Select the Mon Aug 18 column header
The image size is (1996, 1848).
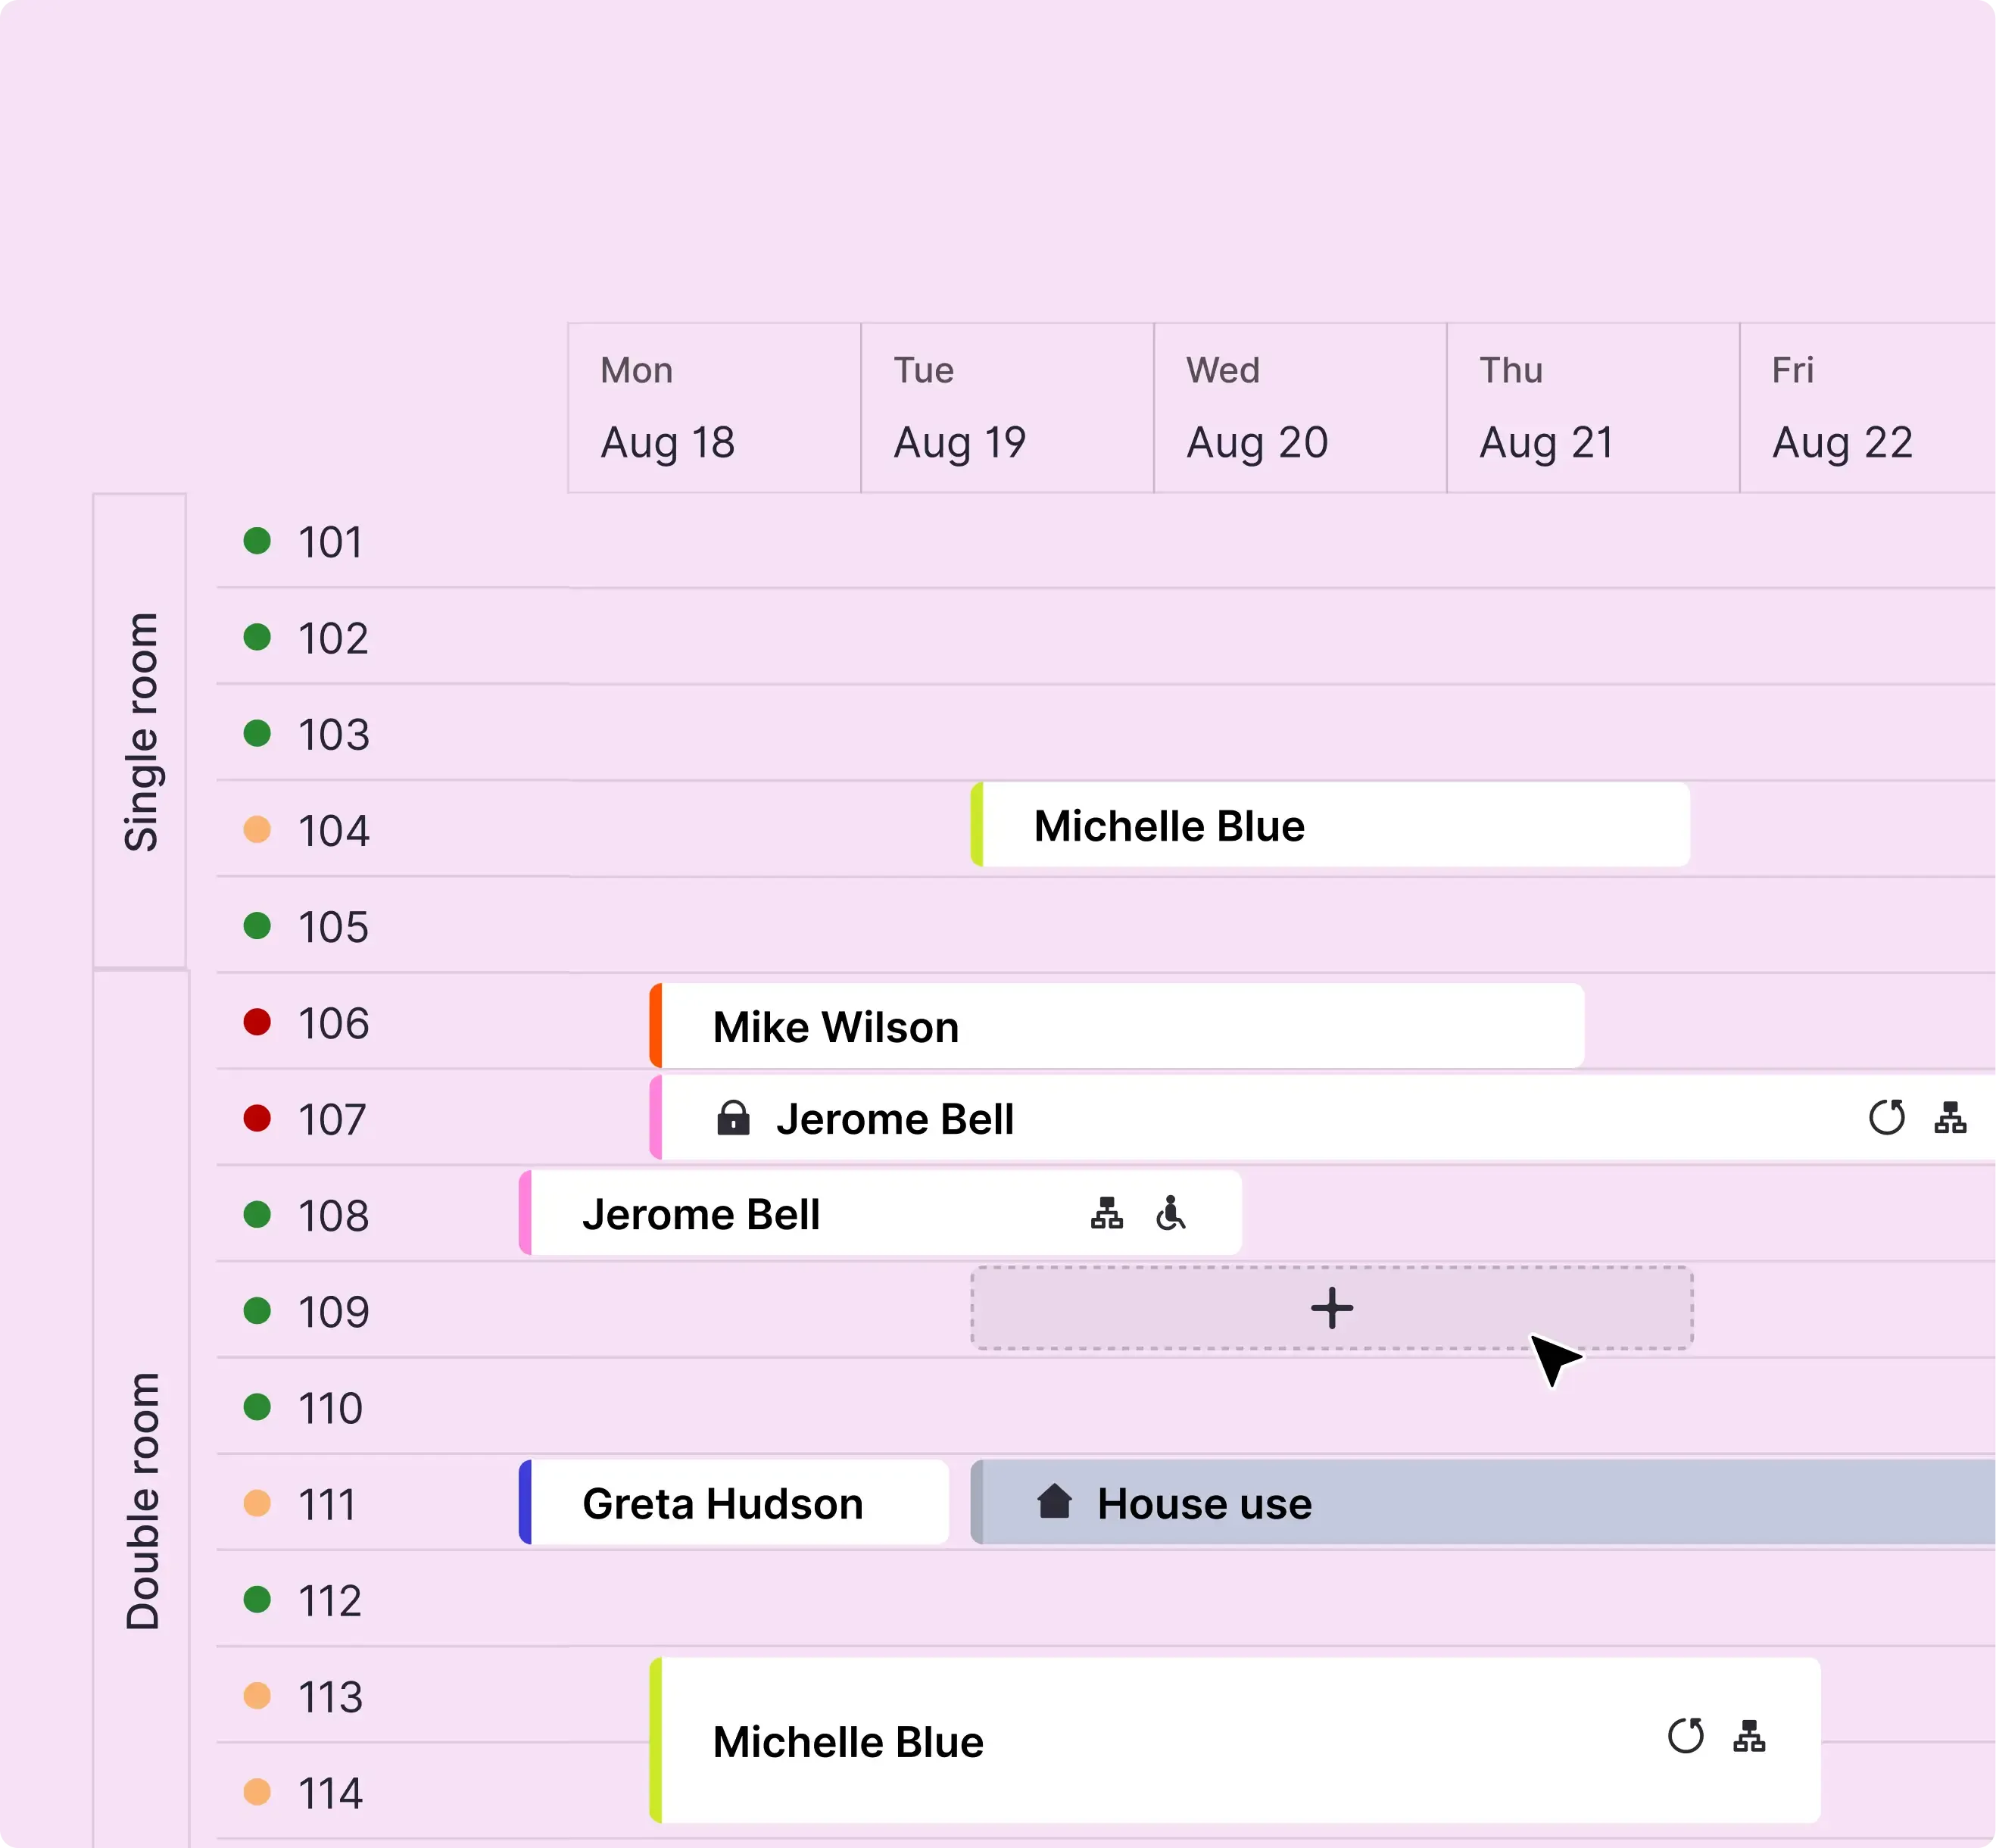point(713,408)
